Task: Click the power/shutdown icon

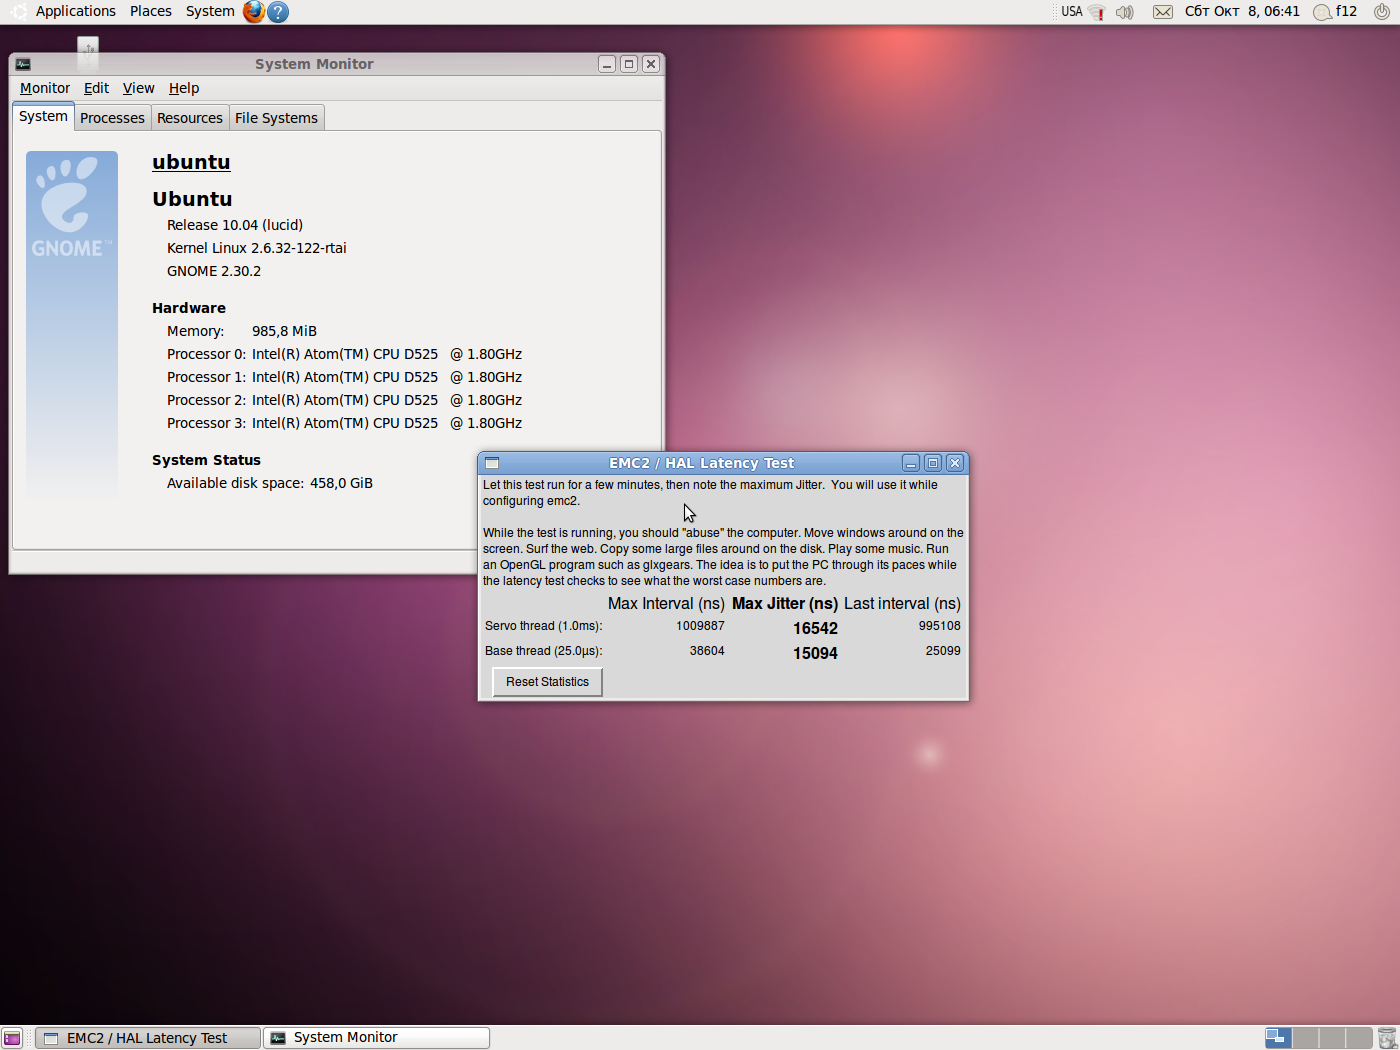Action: 1382,12
